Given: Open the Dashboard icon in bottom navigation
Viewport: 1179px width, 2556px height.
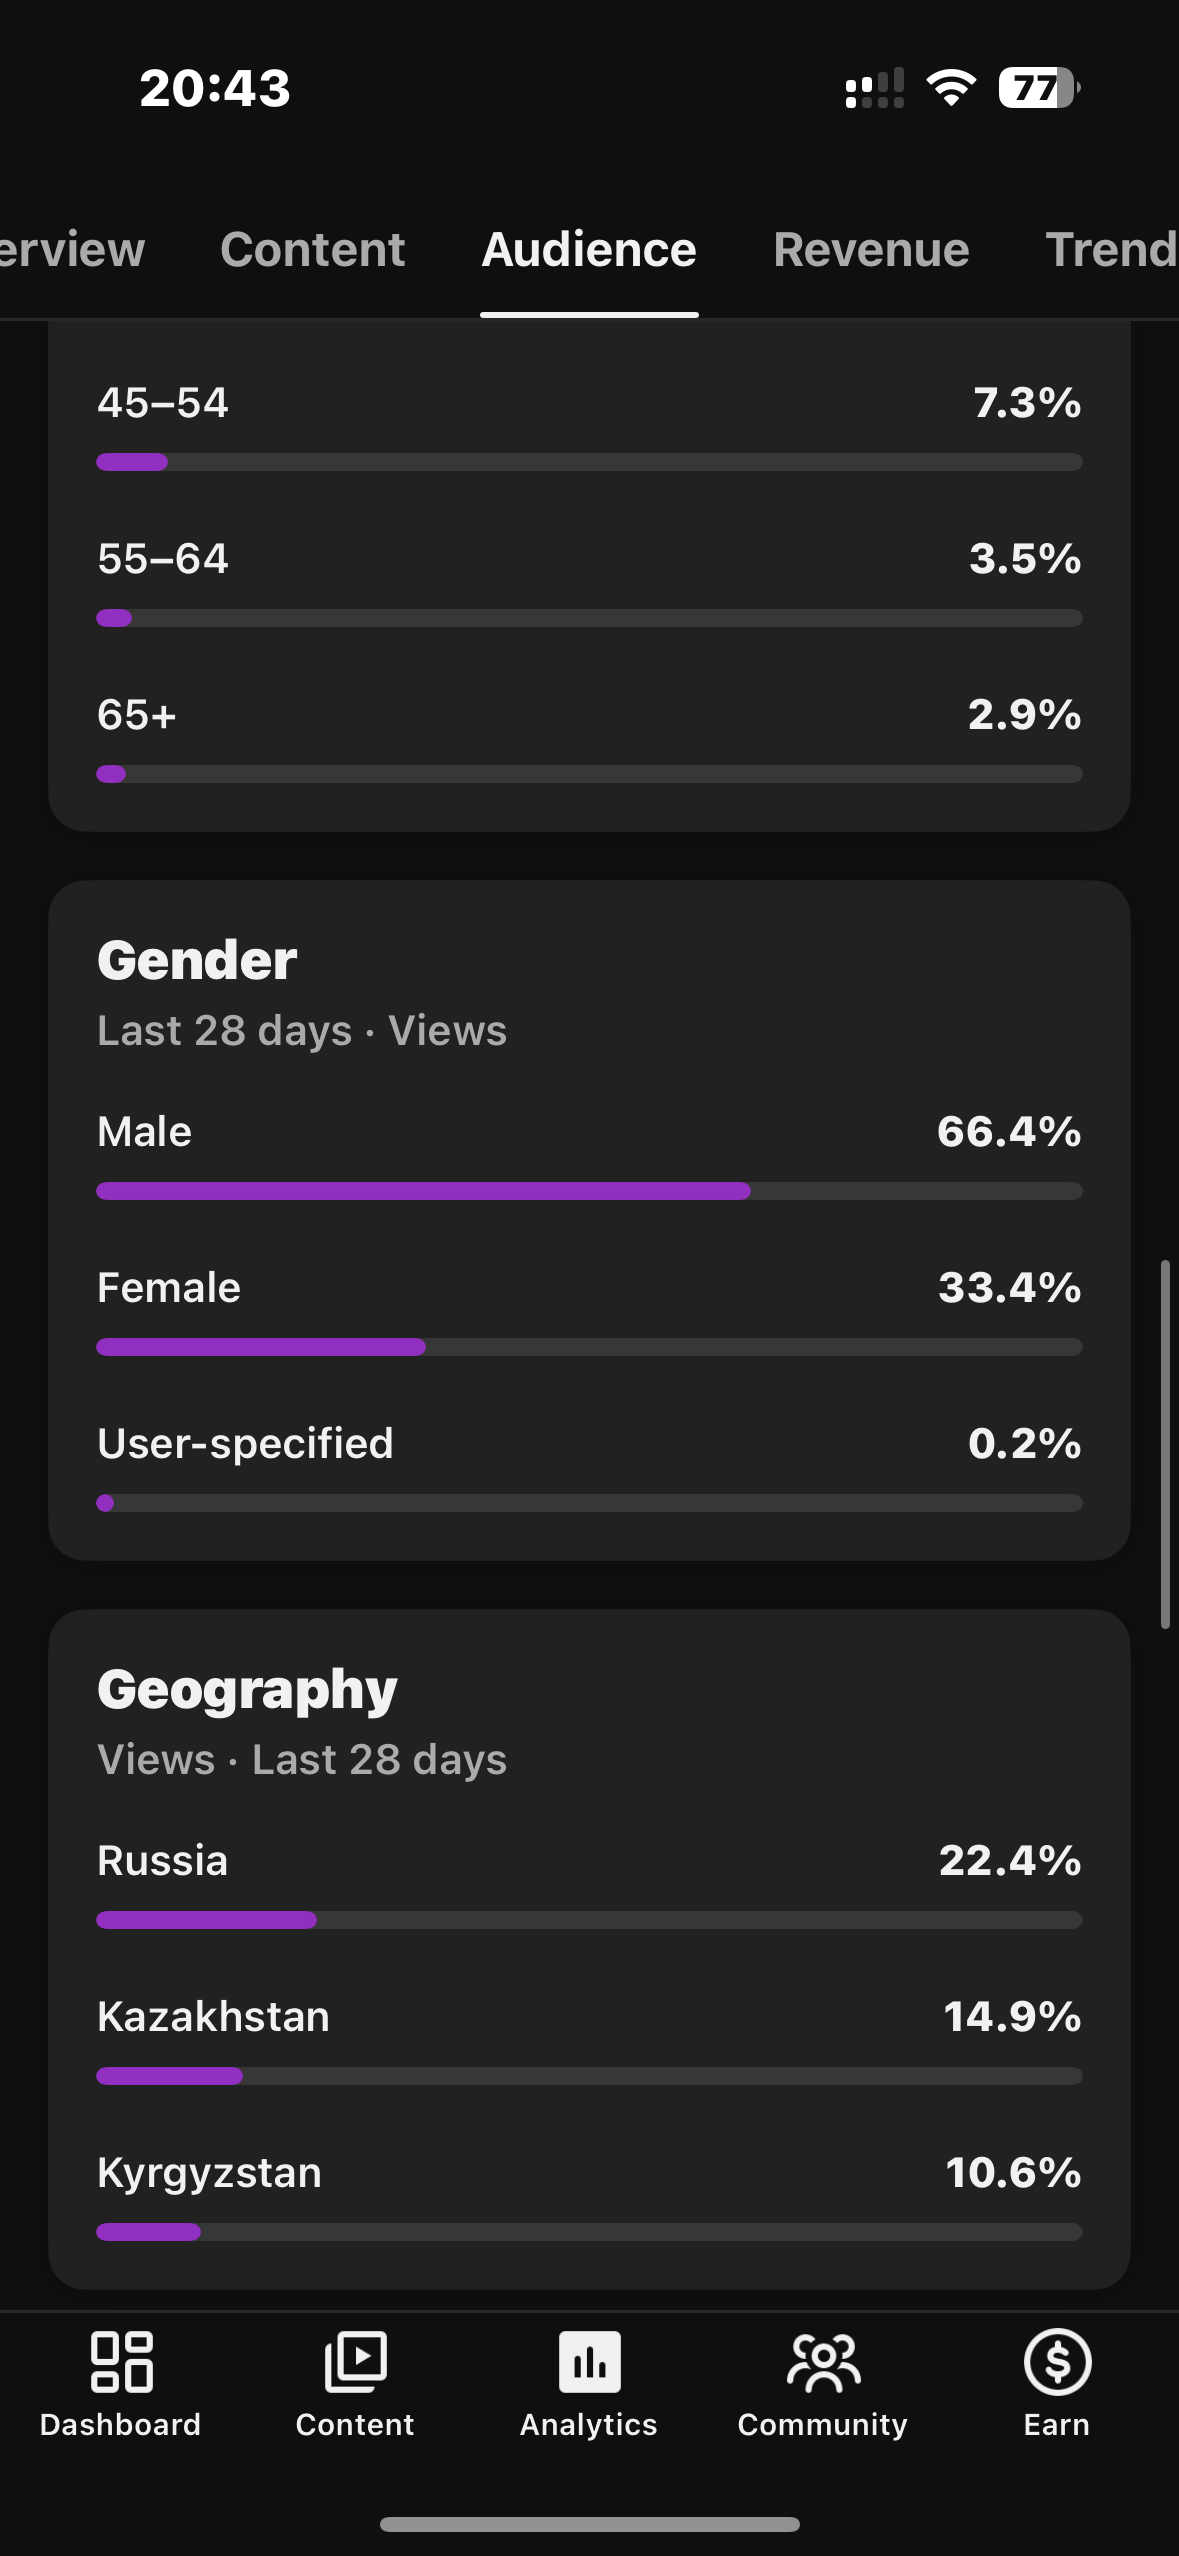Looking at the screenshot, I should click(x=121, y=2362).
